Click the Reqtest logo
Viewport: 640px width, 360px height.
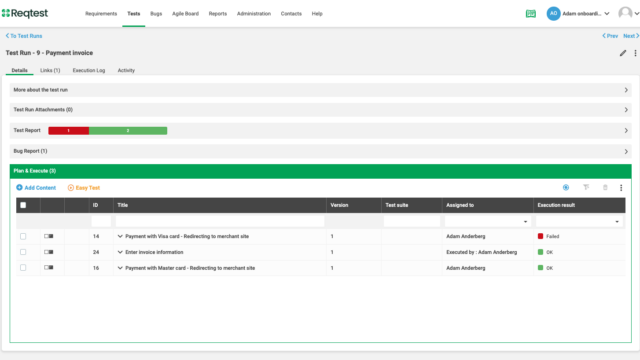coord(25,13)
